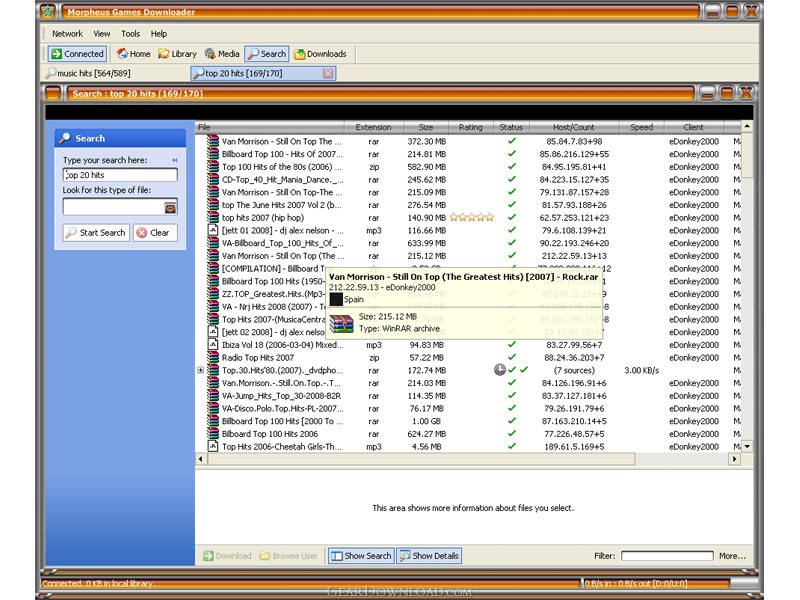Switch to the Search view
The image size is (800, 600).
tap(266, 54)
